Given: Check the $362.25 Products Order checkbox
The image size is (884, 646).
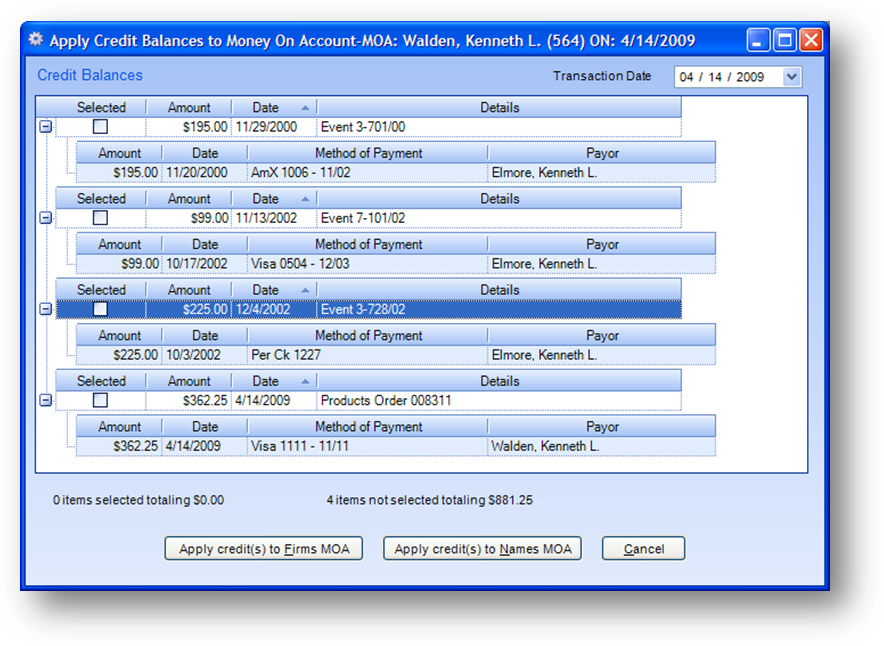Looking at the screenshot, I should [100, 400].
